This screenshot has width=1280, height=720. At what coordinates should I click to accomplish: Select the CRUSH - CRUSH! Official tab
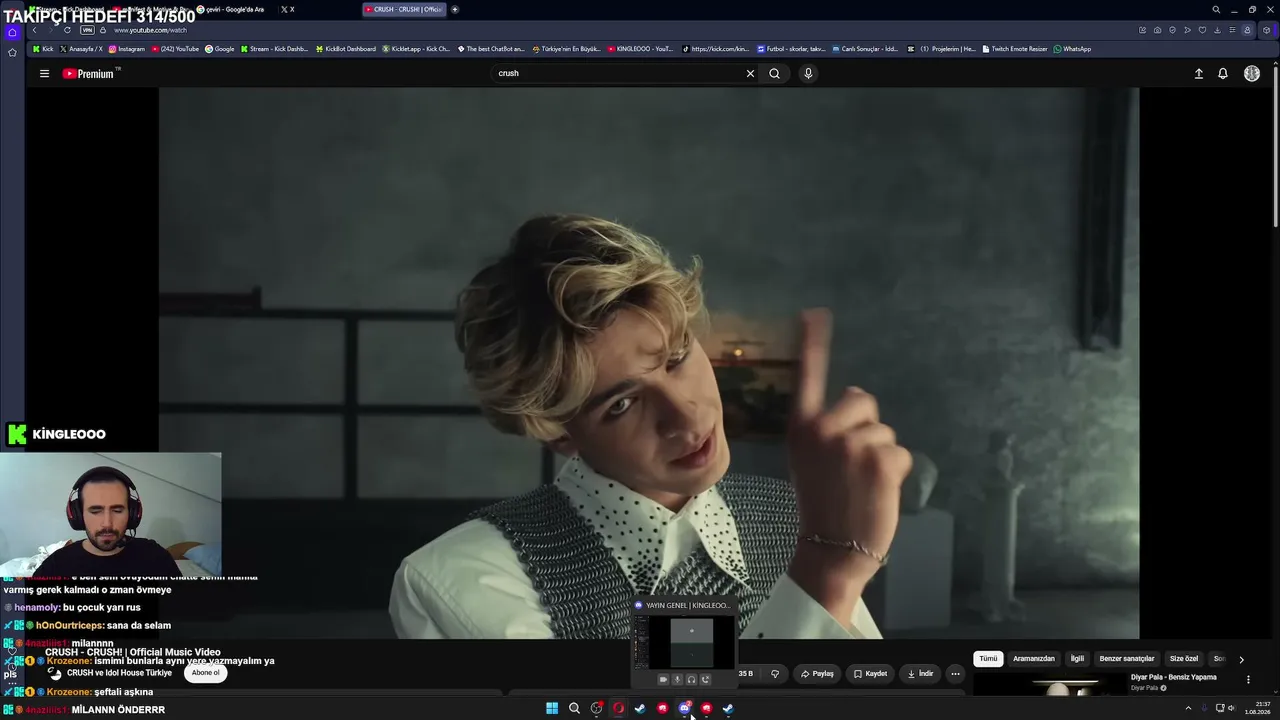click(x=403, y=9)
